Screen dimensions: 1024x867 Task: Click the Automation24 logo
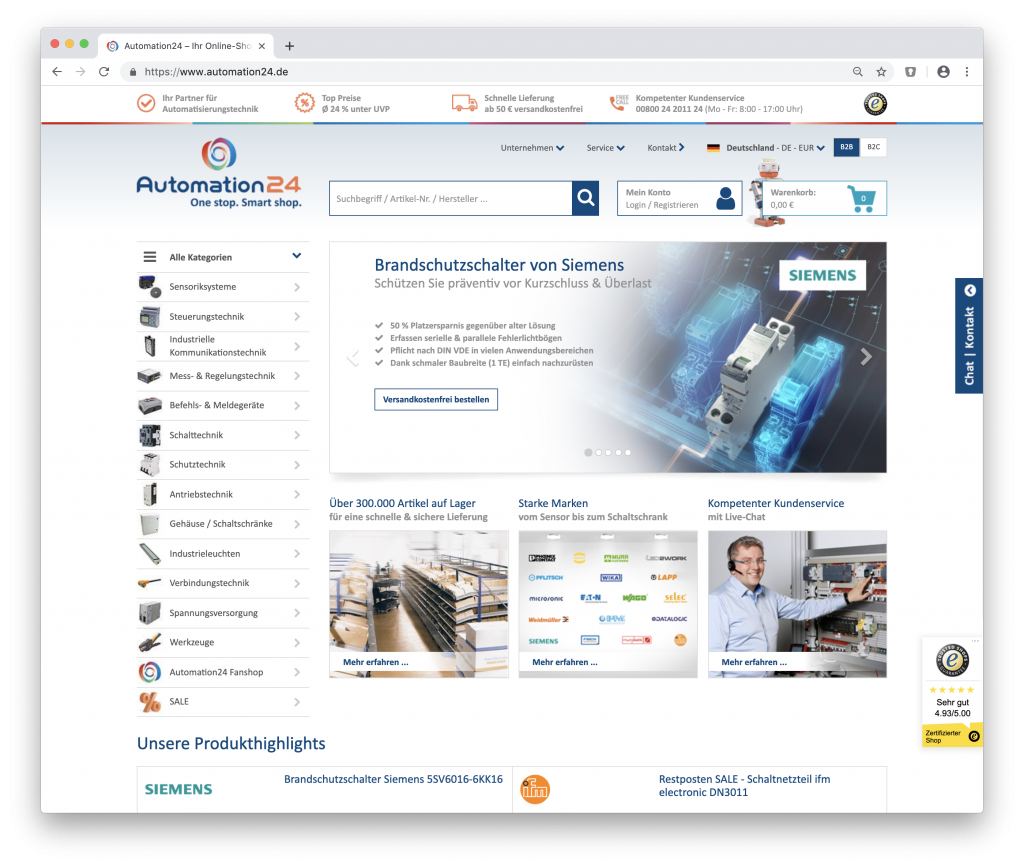218,175
